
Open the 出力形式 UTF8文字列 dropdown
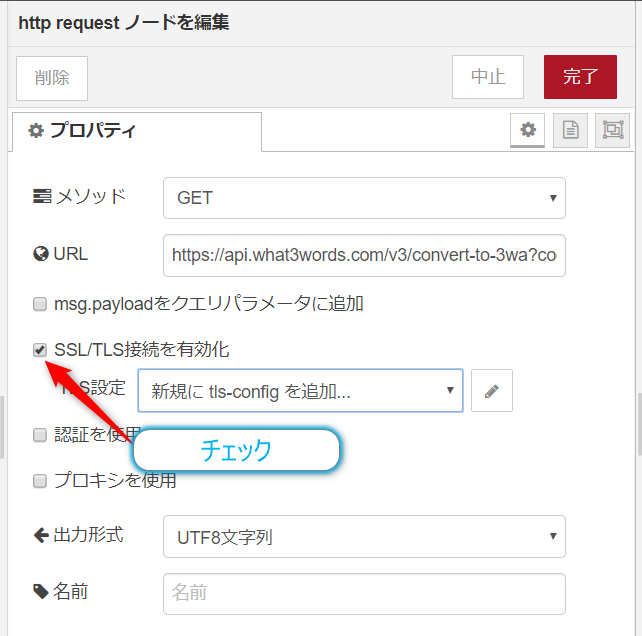(x=364, y=536)
